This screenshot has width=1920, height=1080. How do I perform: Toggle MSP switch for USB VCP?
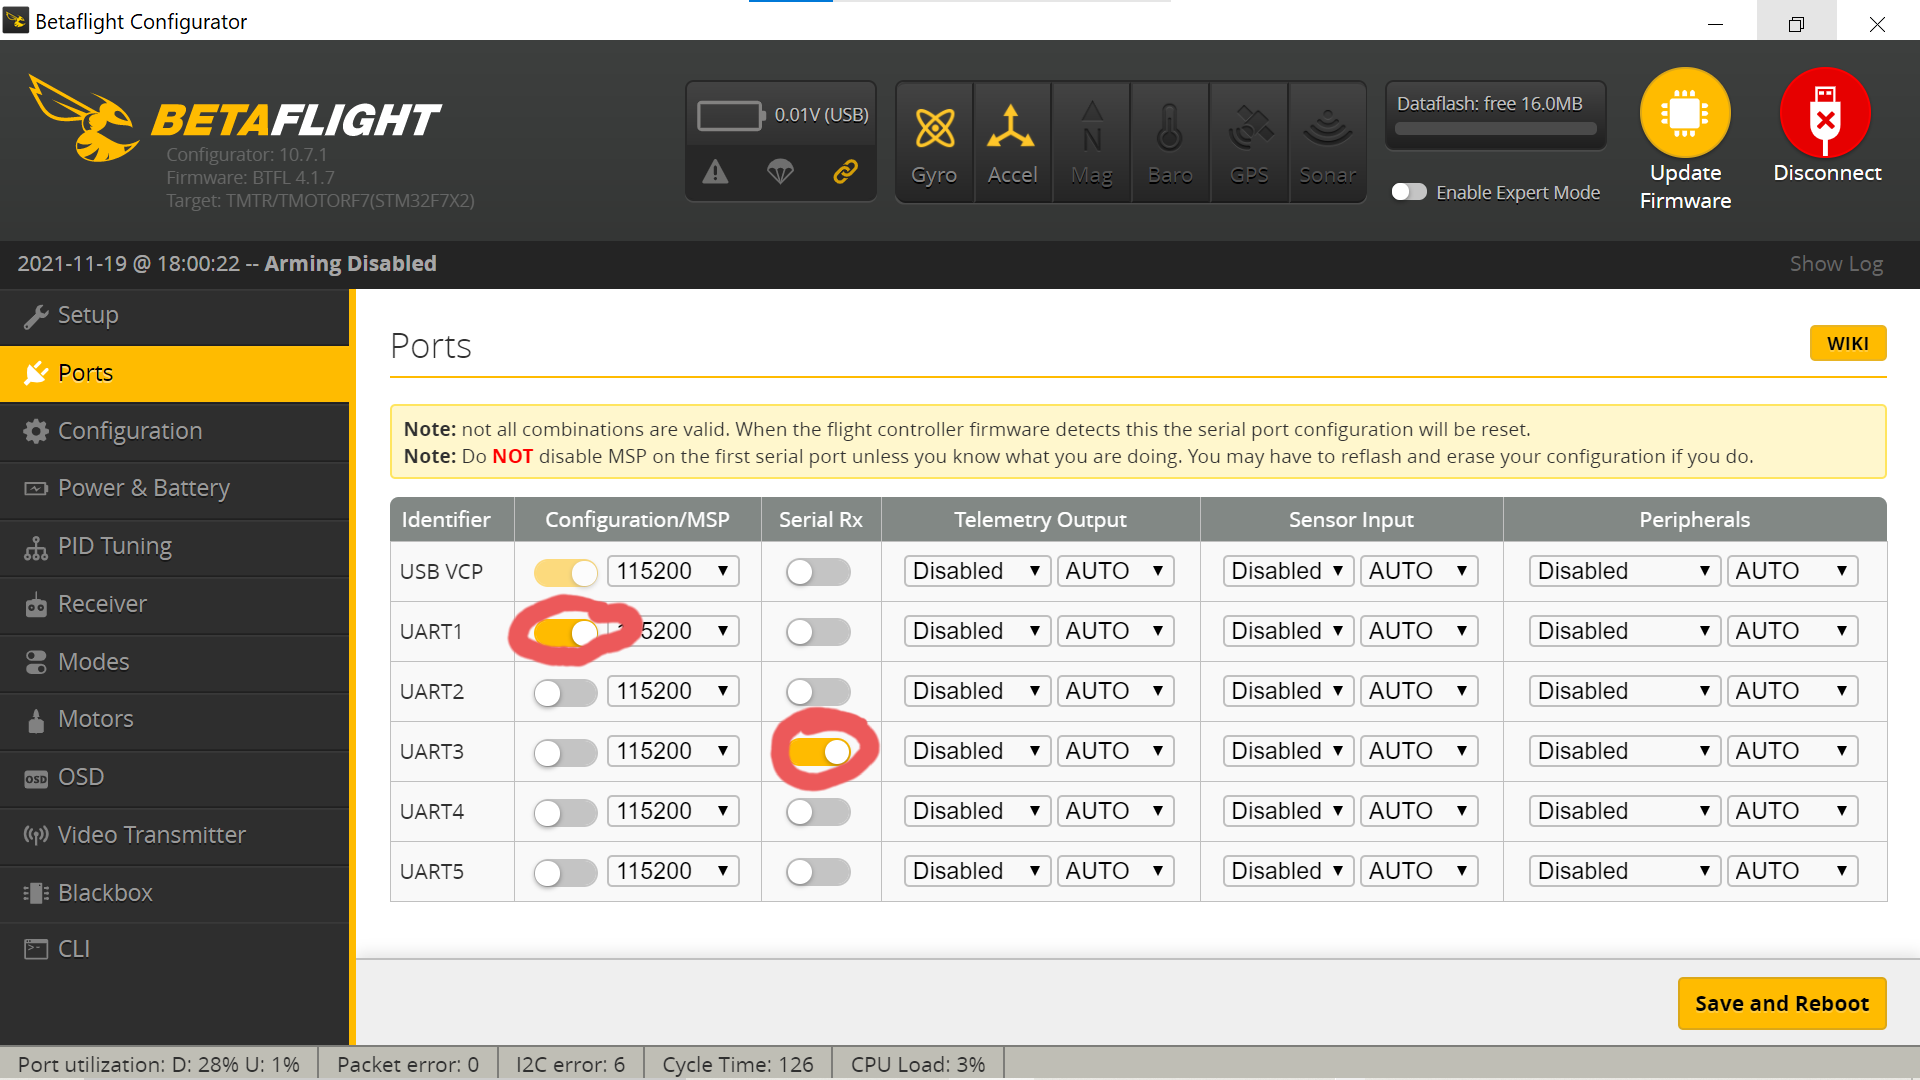tap(565, 572)
